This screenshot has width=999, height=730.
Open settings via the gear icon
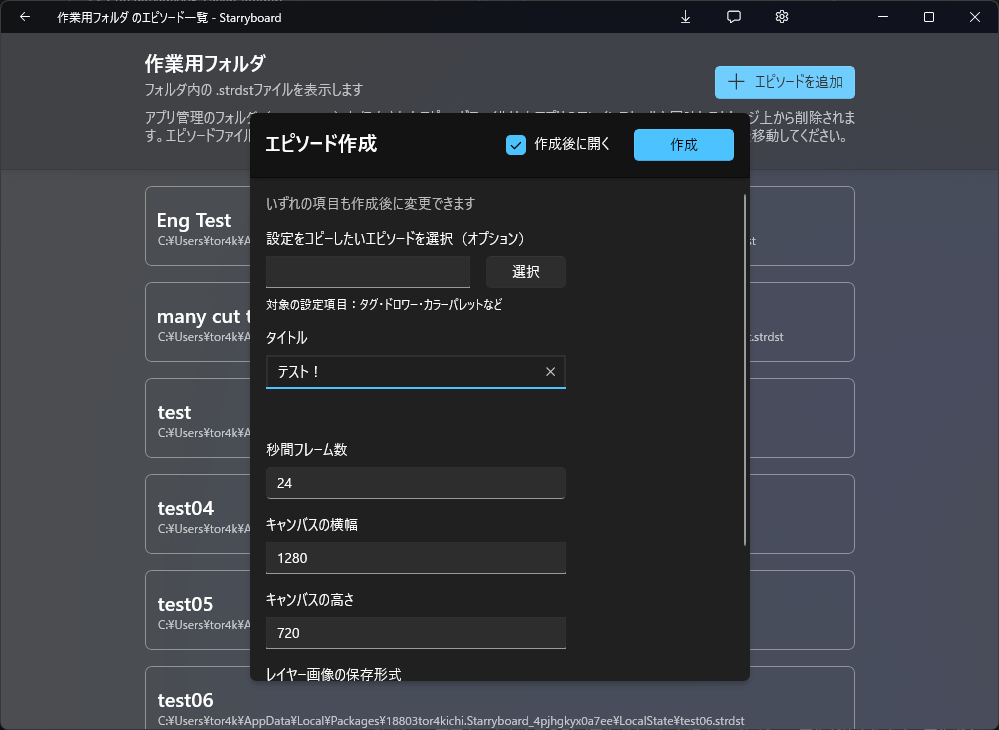tap(782, 17)
